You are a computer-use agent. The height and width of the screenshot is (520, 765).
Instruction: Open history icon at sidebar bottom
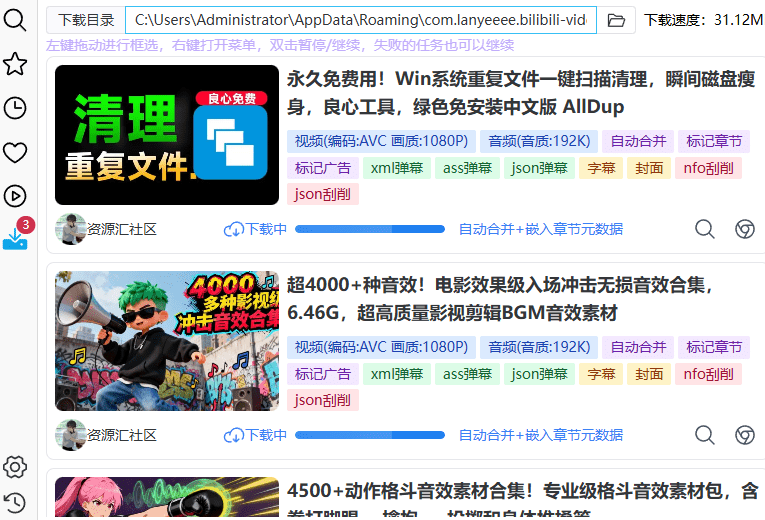pyautogui.click(x=15, y=503)
